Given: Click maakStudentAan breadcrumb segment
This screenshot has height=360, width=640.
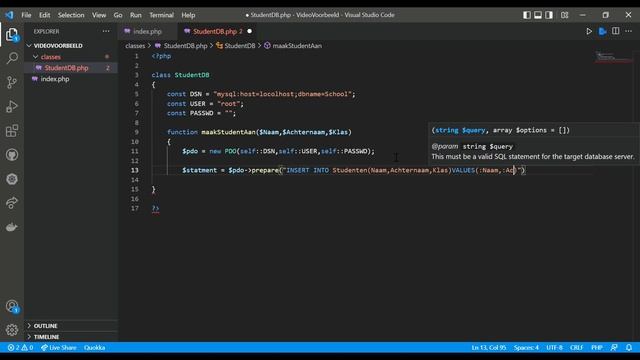Looking at the screenshot, I should 297,46.
